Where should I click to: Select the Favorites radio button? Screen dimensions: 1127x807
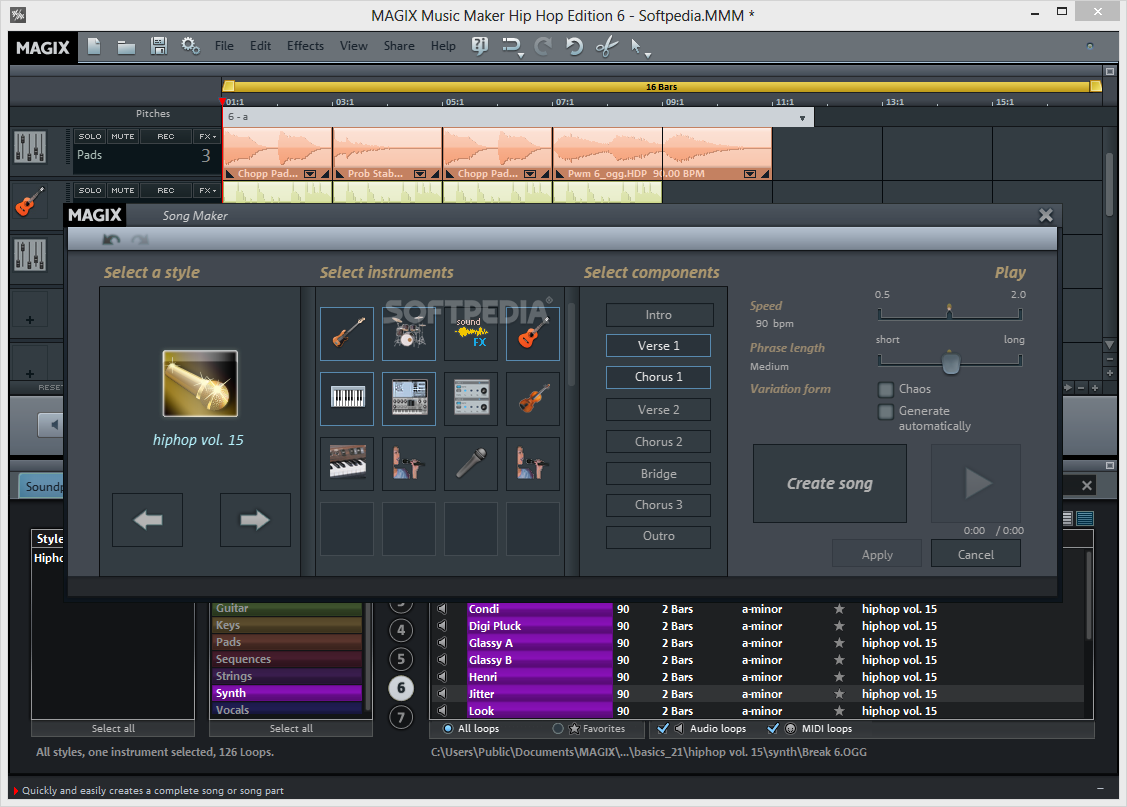click(x=558, y=729)
